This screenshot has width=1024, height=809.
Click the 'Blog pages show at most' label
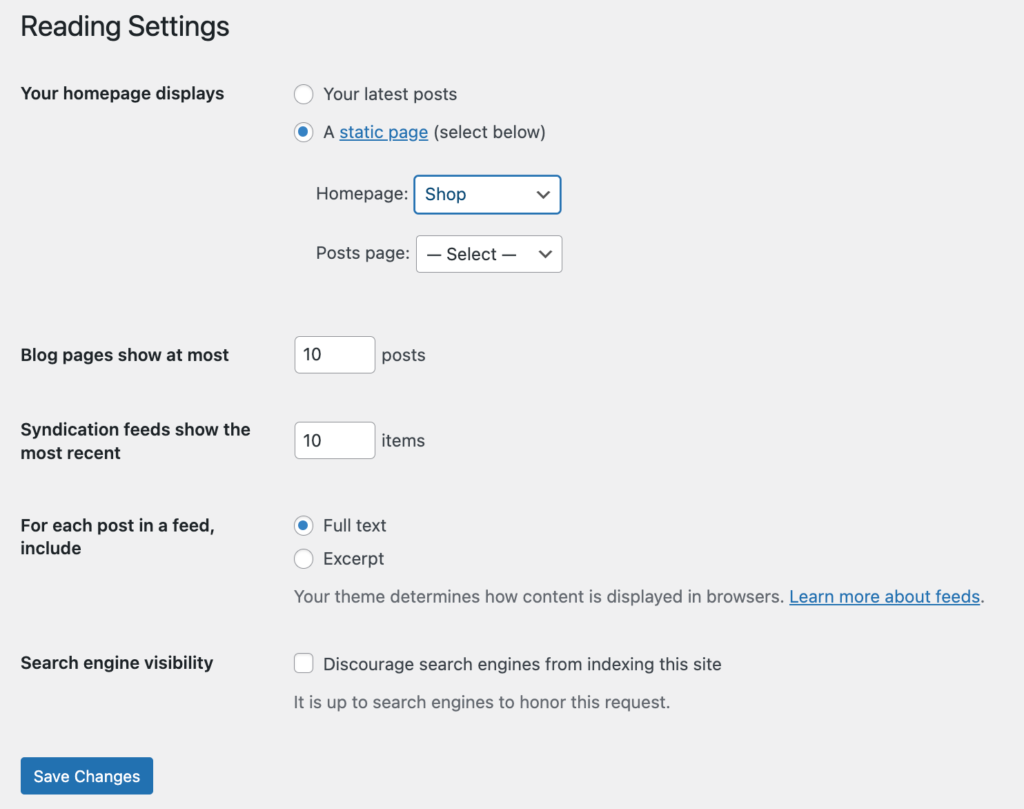(x=125, y=355)
